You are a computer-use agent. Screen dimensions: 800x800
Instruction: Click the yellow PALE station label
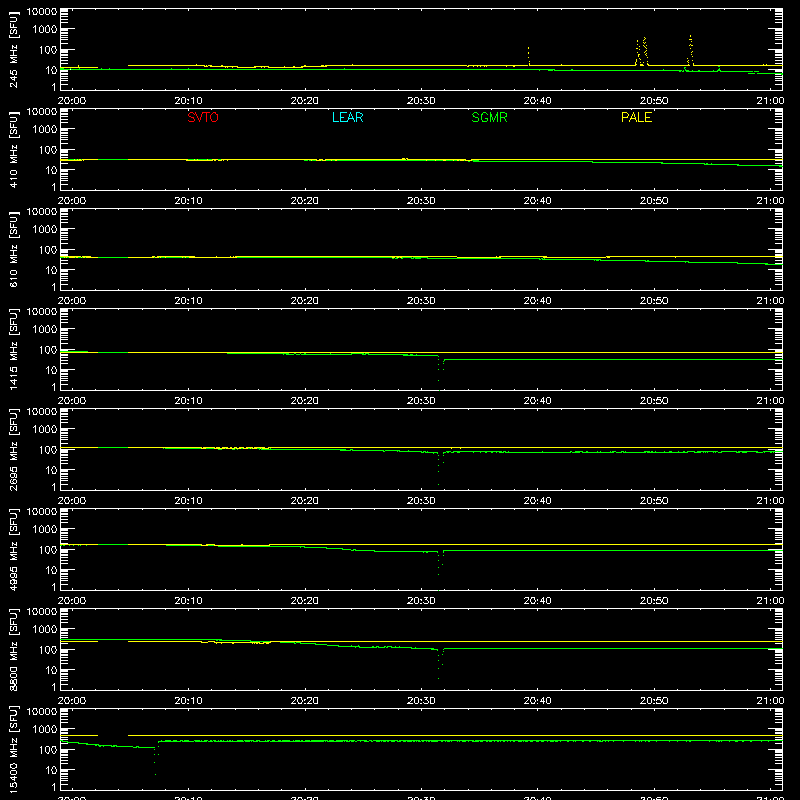[636, 117]
